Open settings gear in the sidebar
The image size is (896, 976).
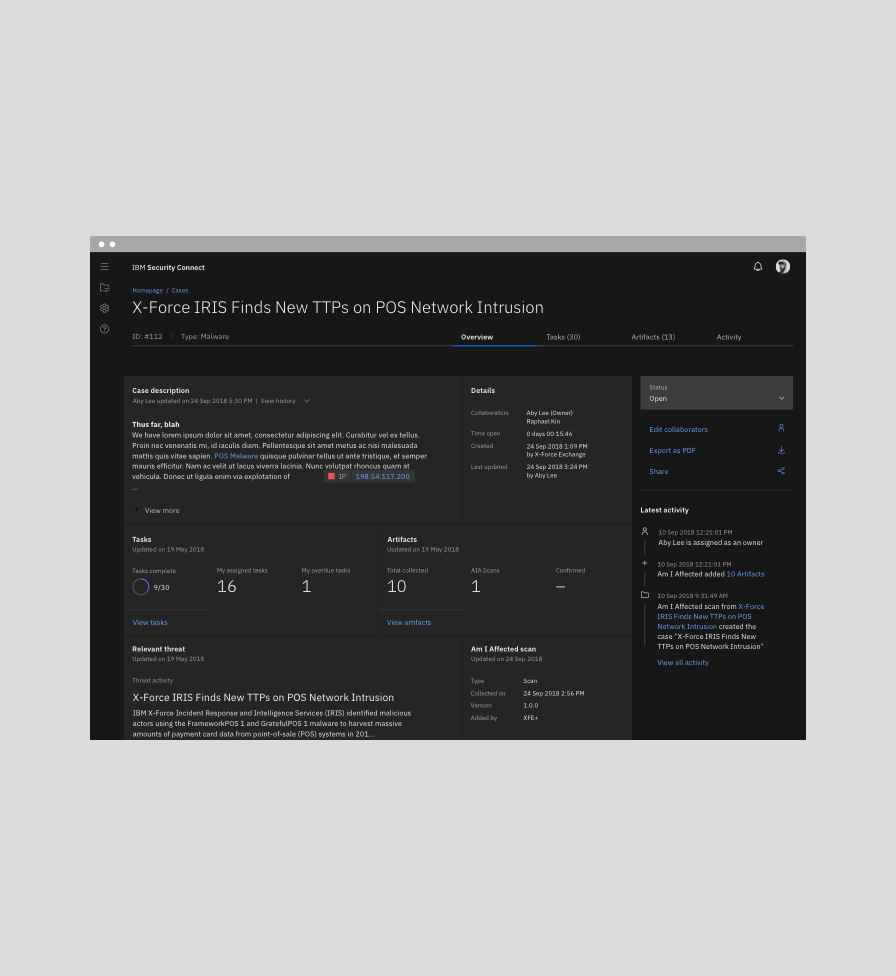click(x=105, y=308)
